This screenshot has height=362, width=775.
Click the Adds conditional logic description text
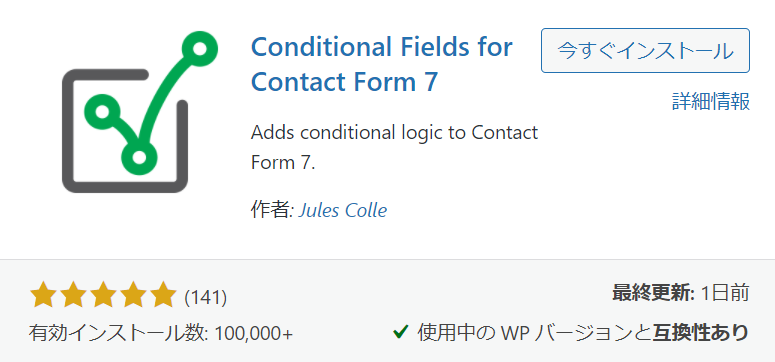pyautogui.click(x=394, y=147)
